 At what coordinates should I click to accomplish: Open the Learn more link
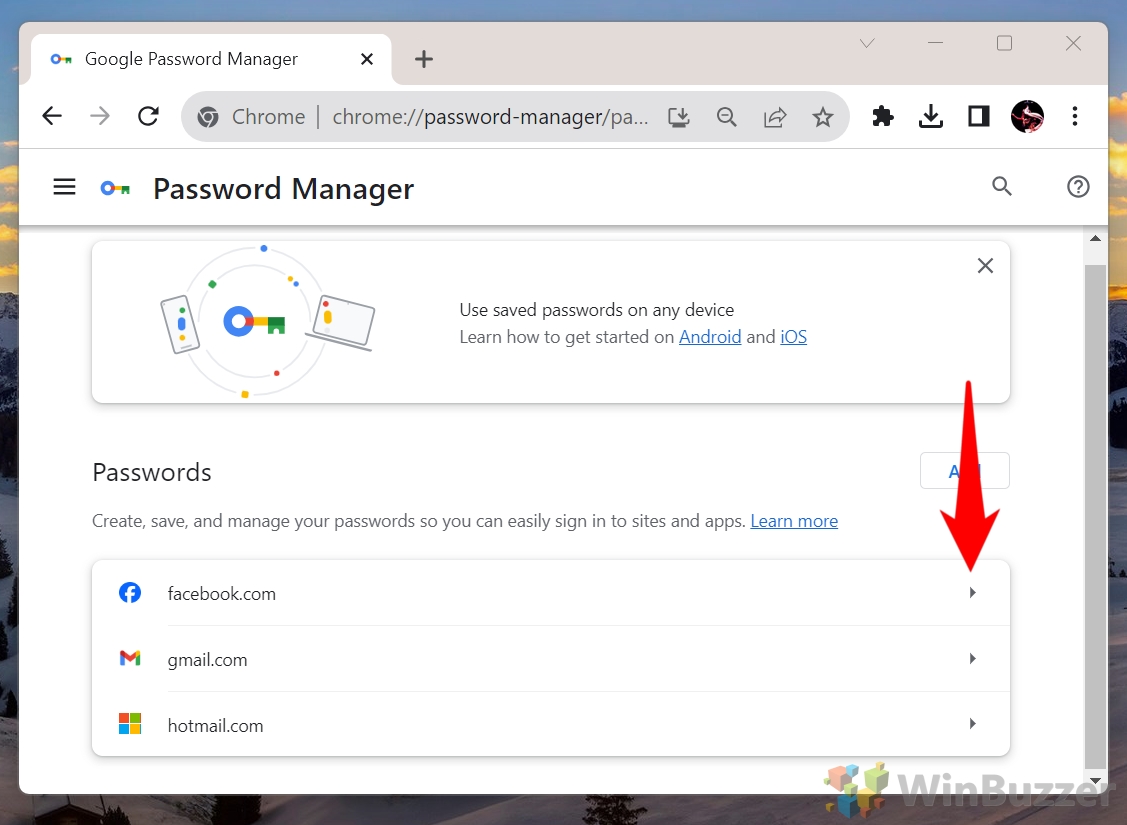click(793, 520)
